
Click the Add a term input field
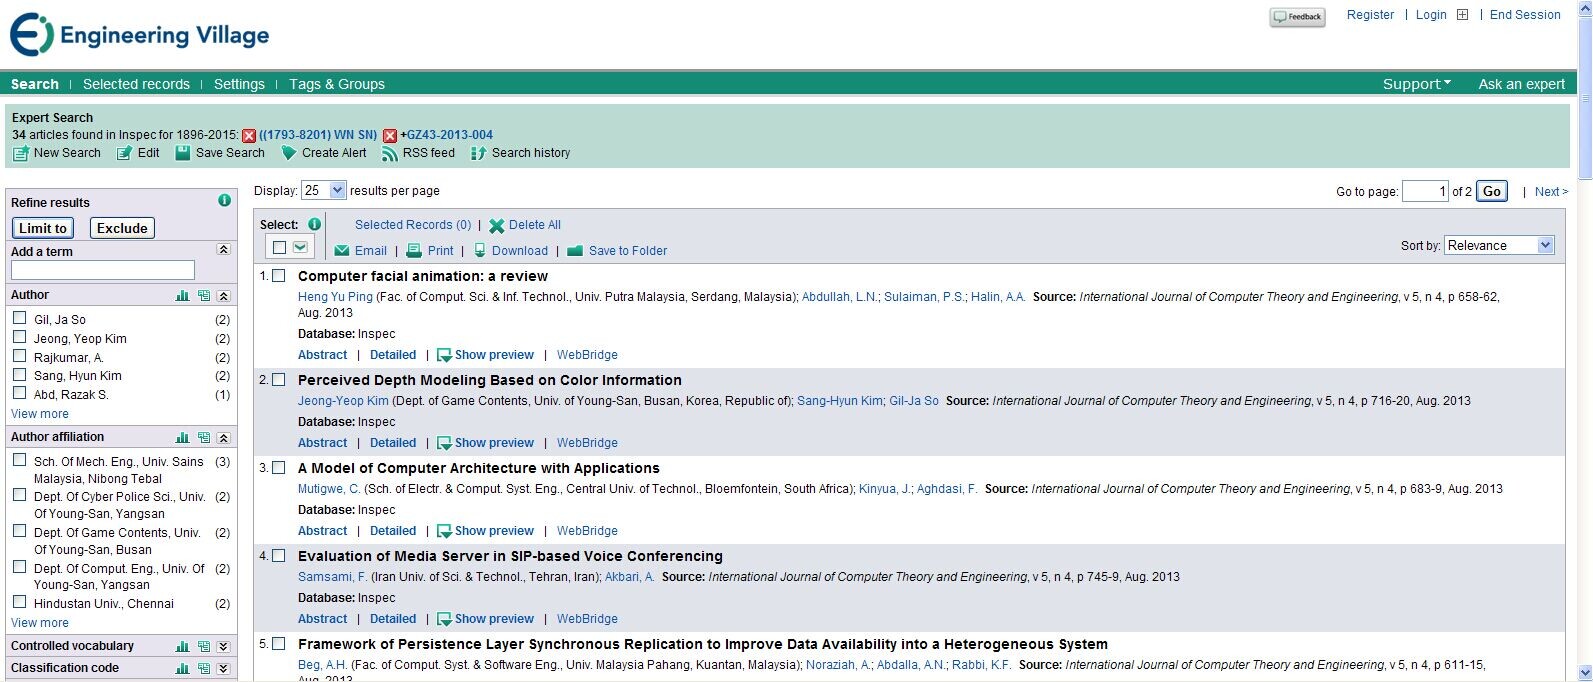(x=103, y=270)
